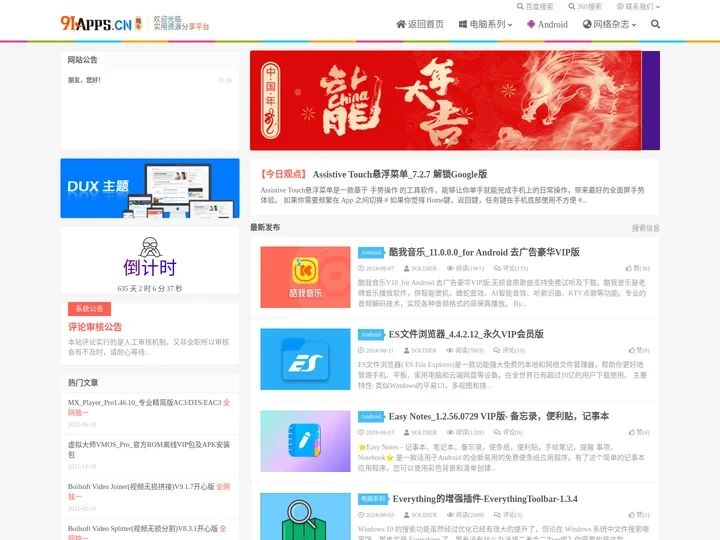Click the 最新发布 section heading

265,227
